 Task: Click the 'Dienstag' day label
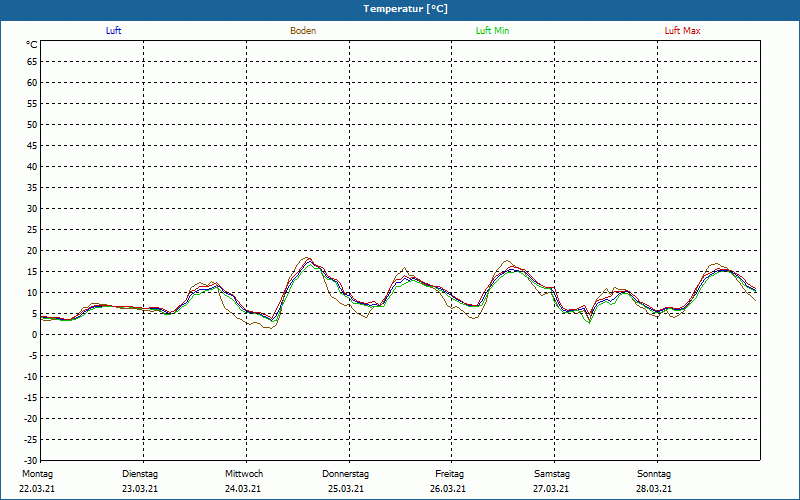tap(140, 474)
